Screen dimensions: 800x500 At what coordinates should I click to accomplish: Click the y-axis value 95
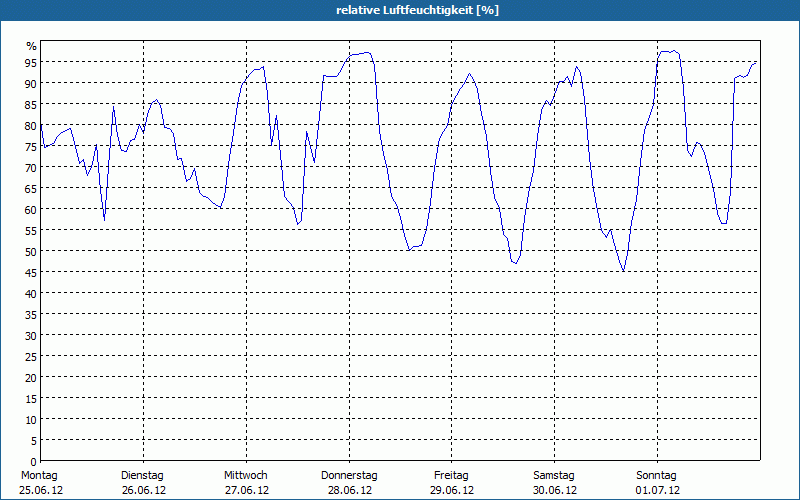pos(31,62)
